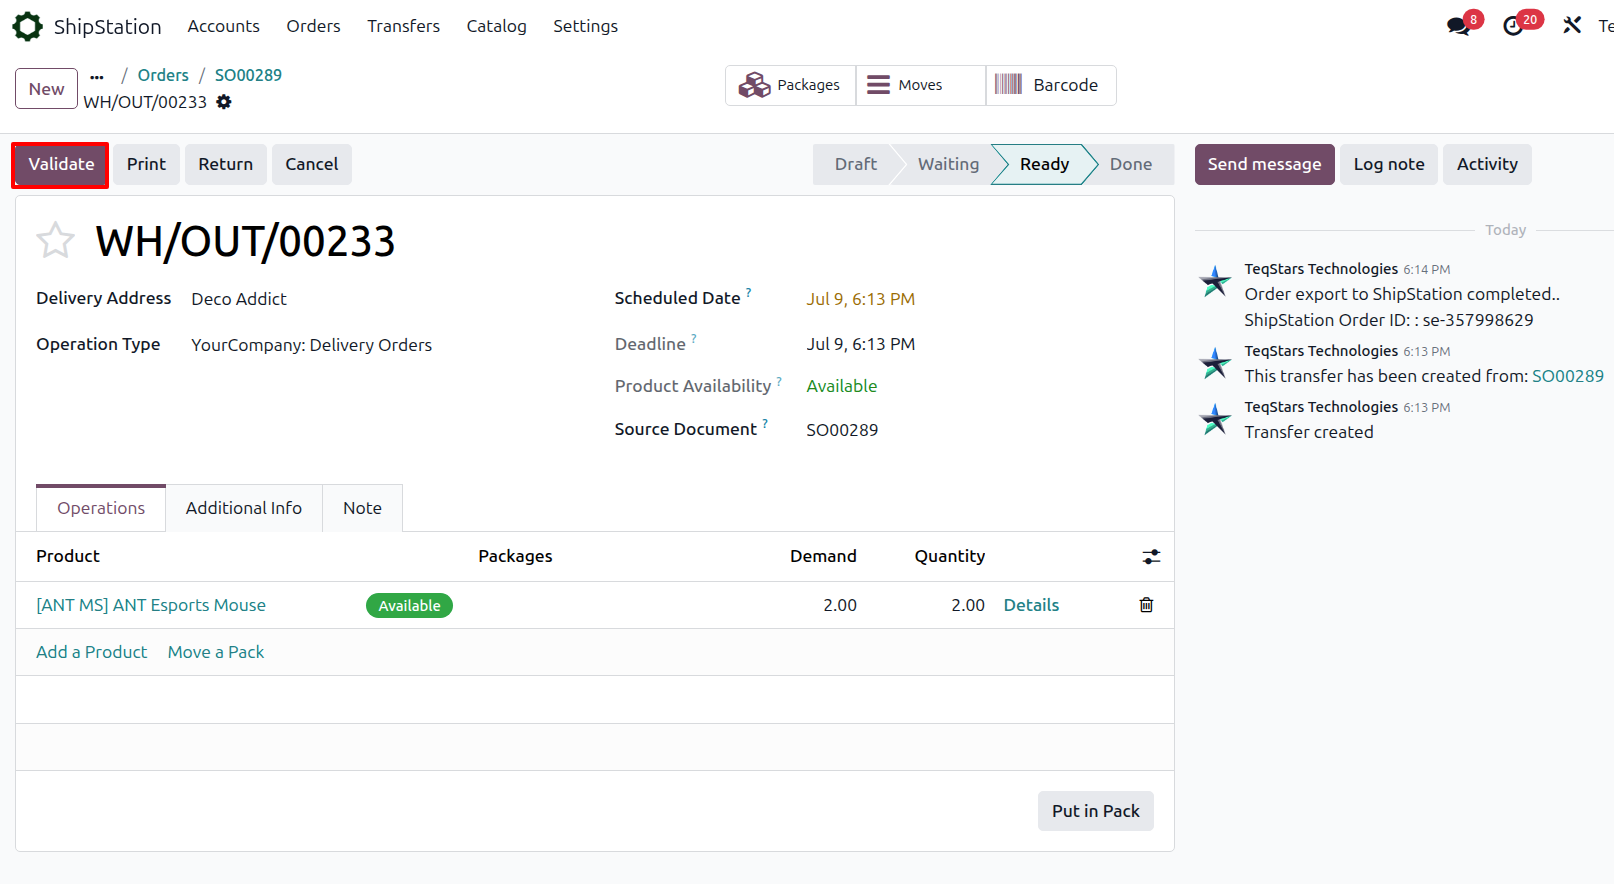The width and height of the screenshot is (1614, 884).
Task: Click Send message in chatter
Action: [1264, 164]
